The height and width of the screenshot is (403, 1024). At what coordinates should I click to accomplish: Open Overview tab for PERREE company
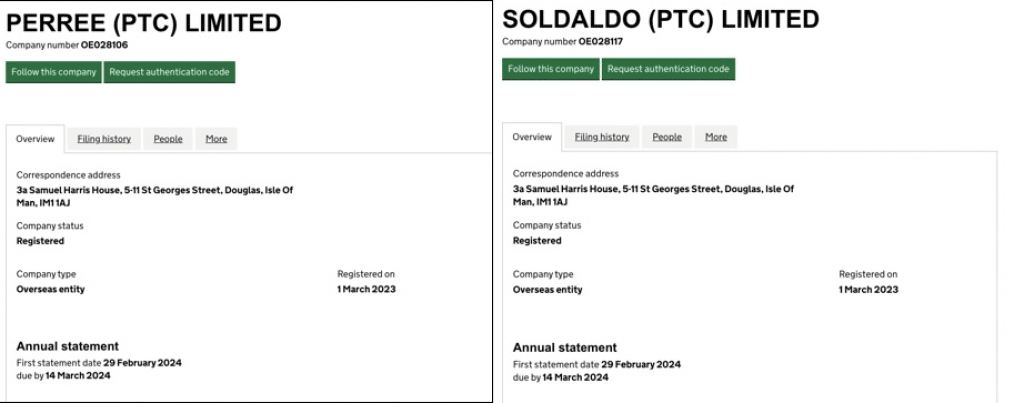click(35, 139)
